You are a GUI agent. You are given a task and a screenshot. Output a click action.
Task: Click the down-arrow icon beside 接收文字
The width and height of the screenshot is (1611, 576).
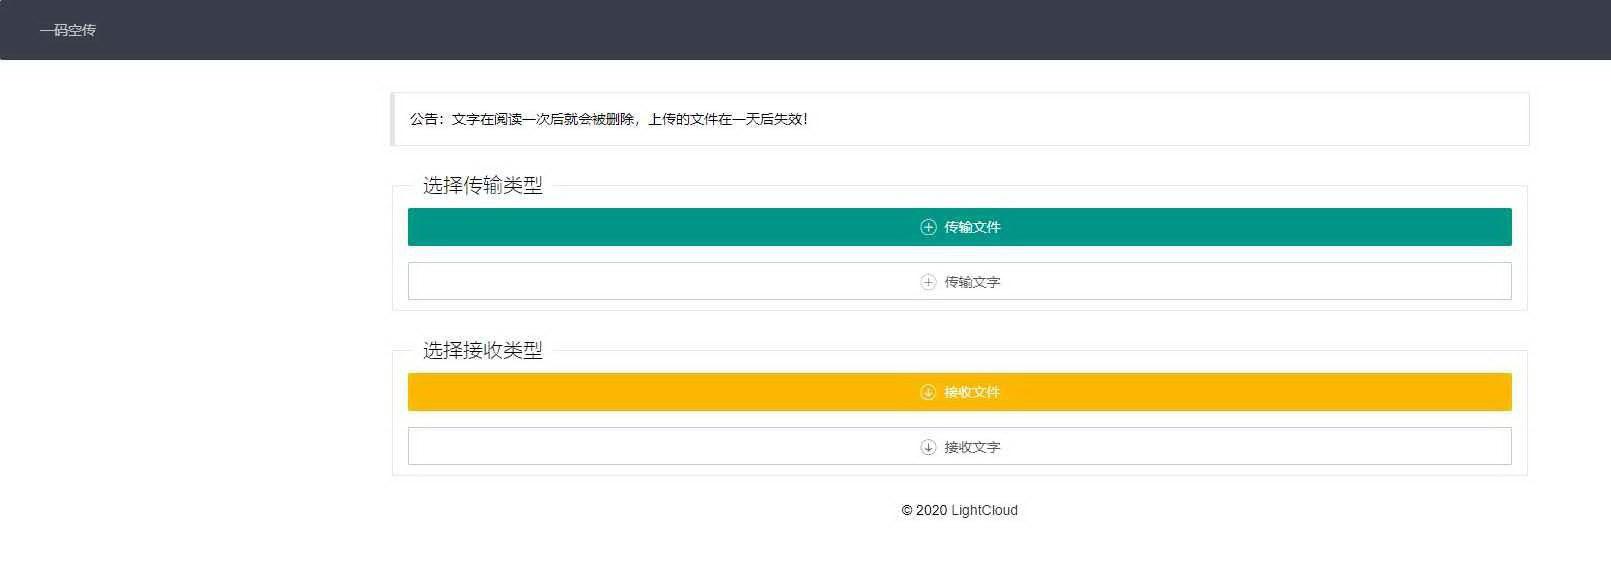[x=928, y=447]
